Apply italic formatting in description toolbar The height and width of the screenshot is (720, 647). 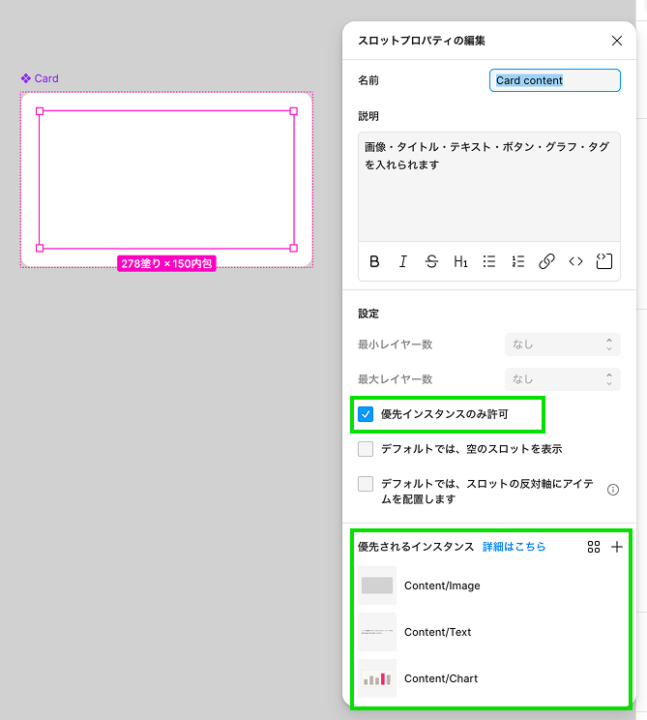coord(403,262)
